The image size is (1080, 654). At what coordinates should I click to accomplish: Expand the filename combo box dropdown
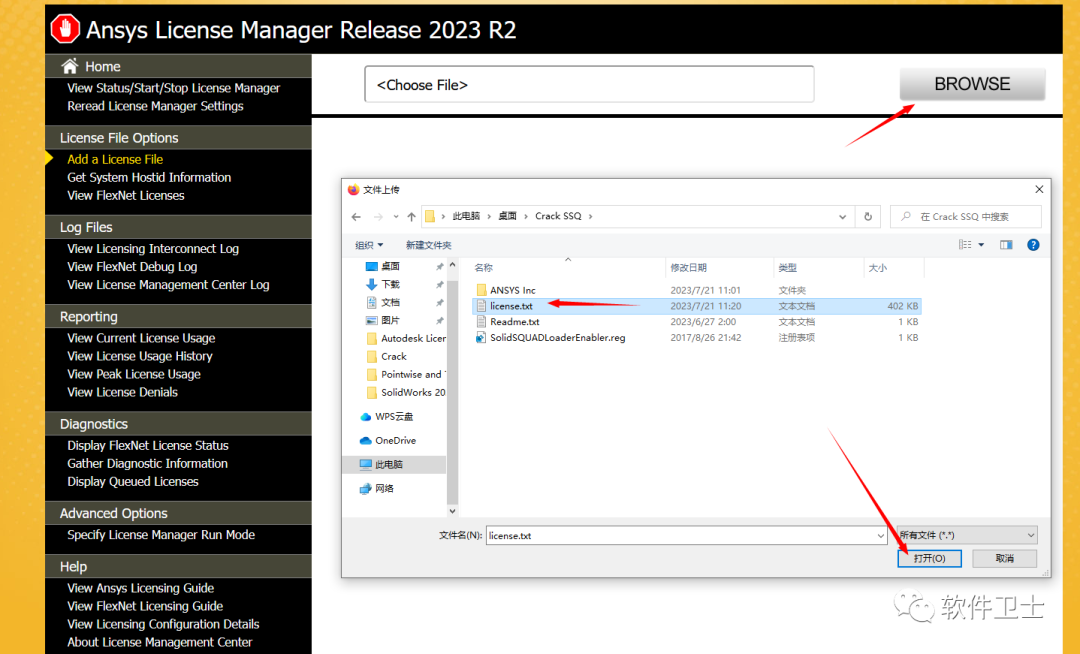coord(880,536)
